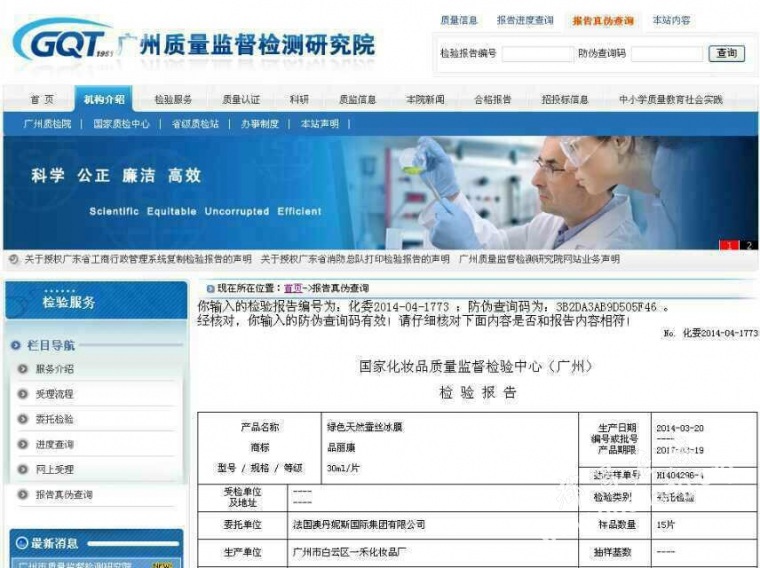Open 质监信息 navigation item
The height and width of the screenshot is (568, 760).
pos(357,99)
